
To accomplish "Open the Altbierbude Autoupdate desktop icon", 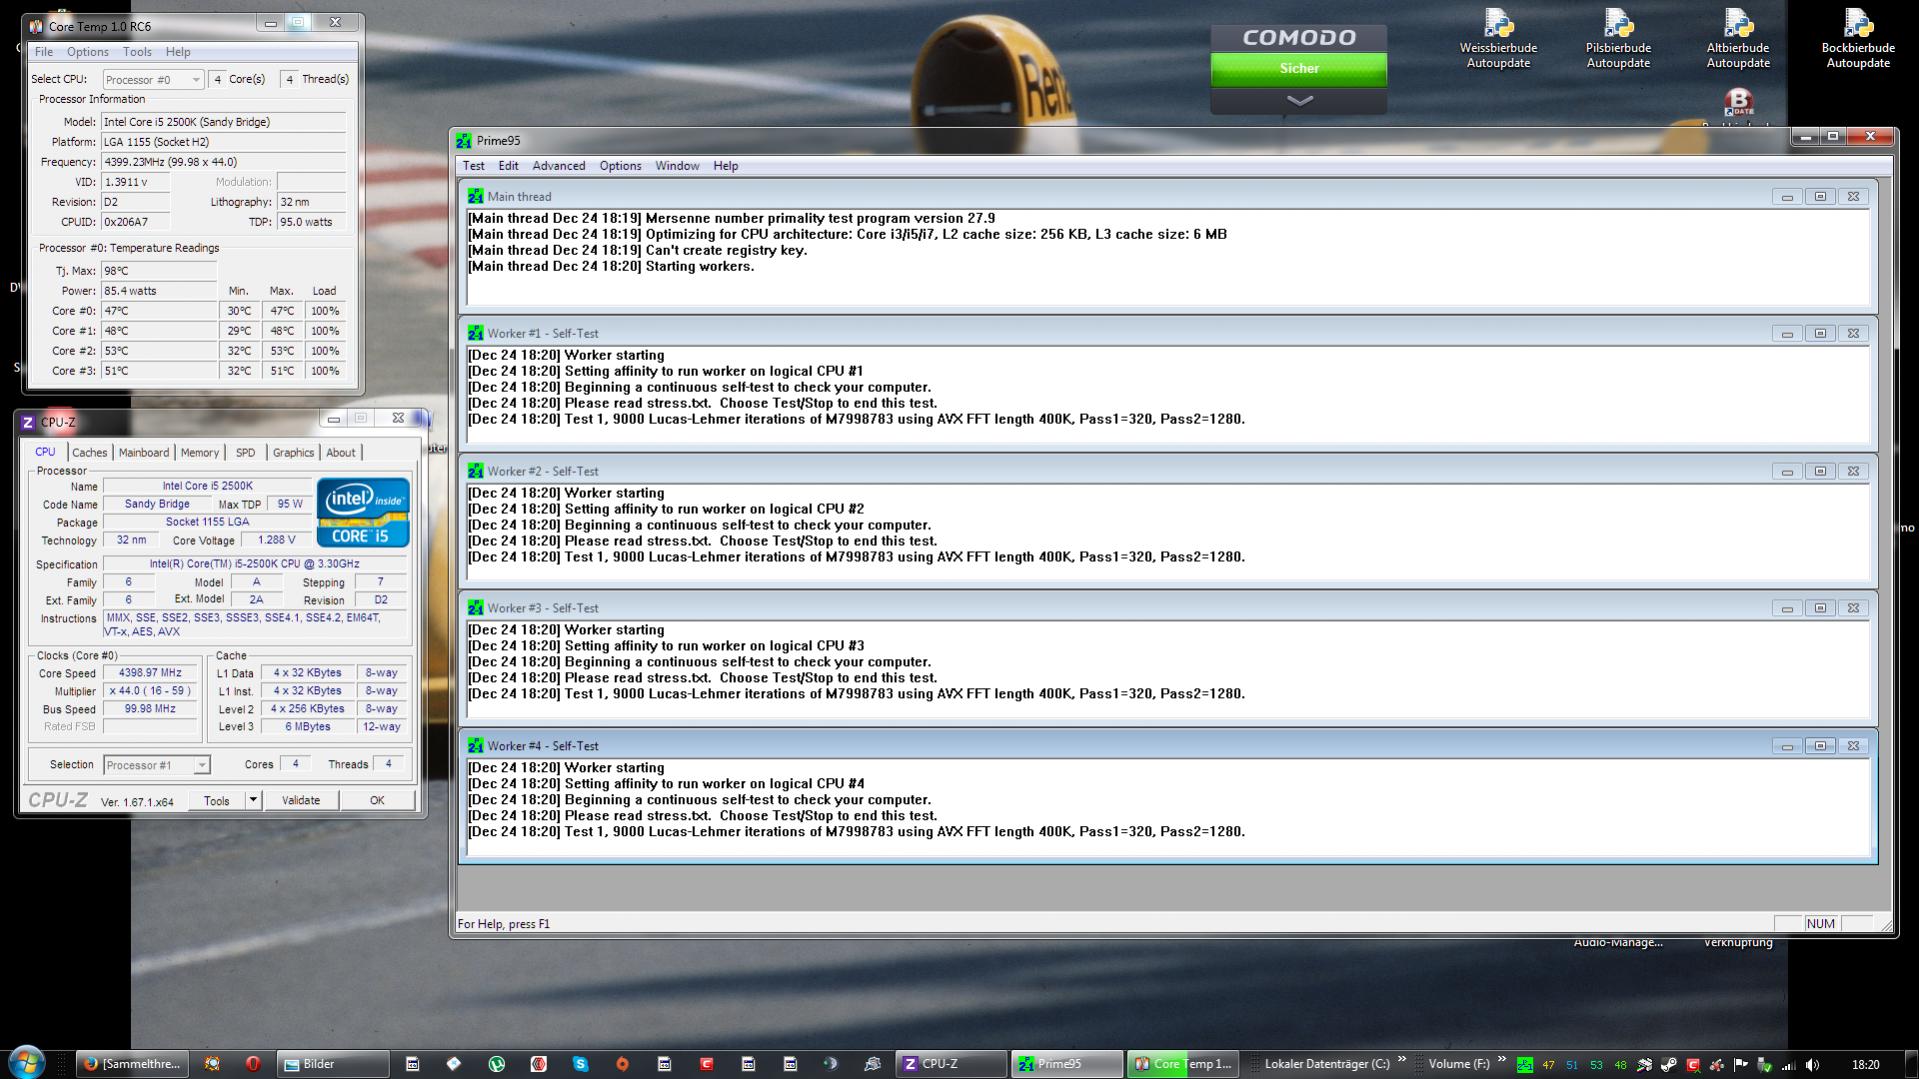I will (x=1738, y=39).
